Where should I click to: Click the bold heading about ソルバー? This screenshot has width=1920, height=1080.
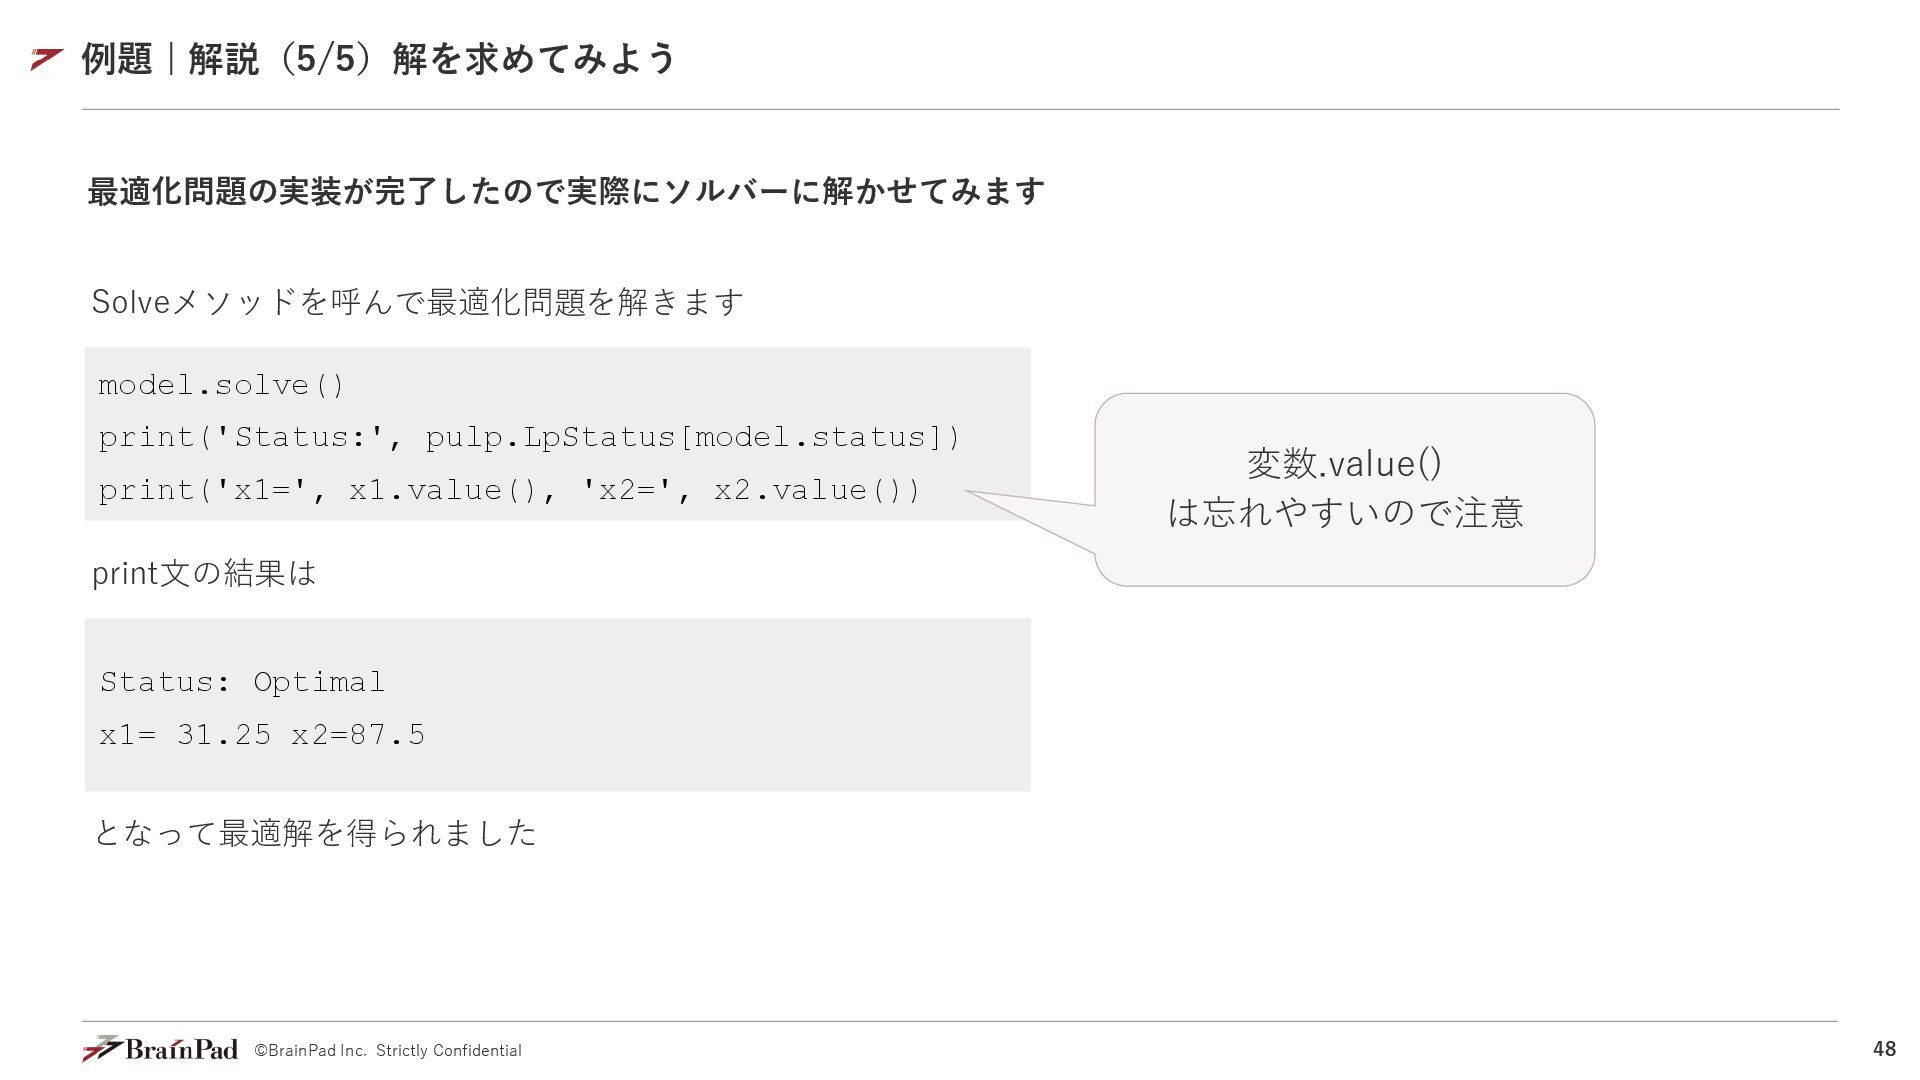pos(566,190)
